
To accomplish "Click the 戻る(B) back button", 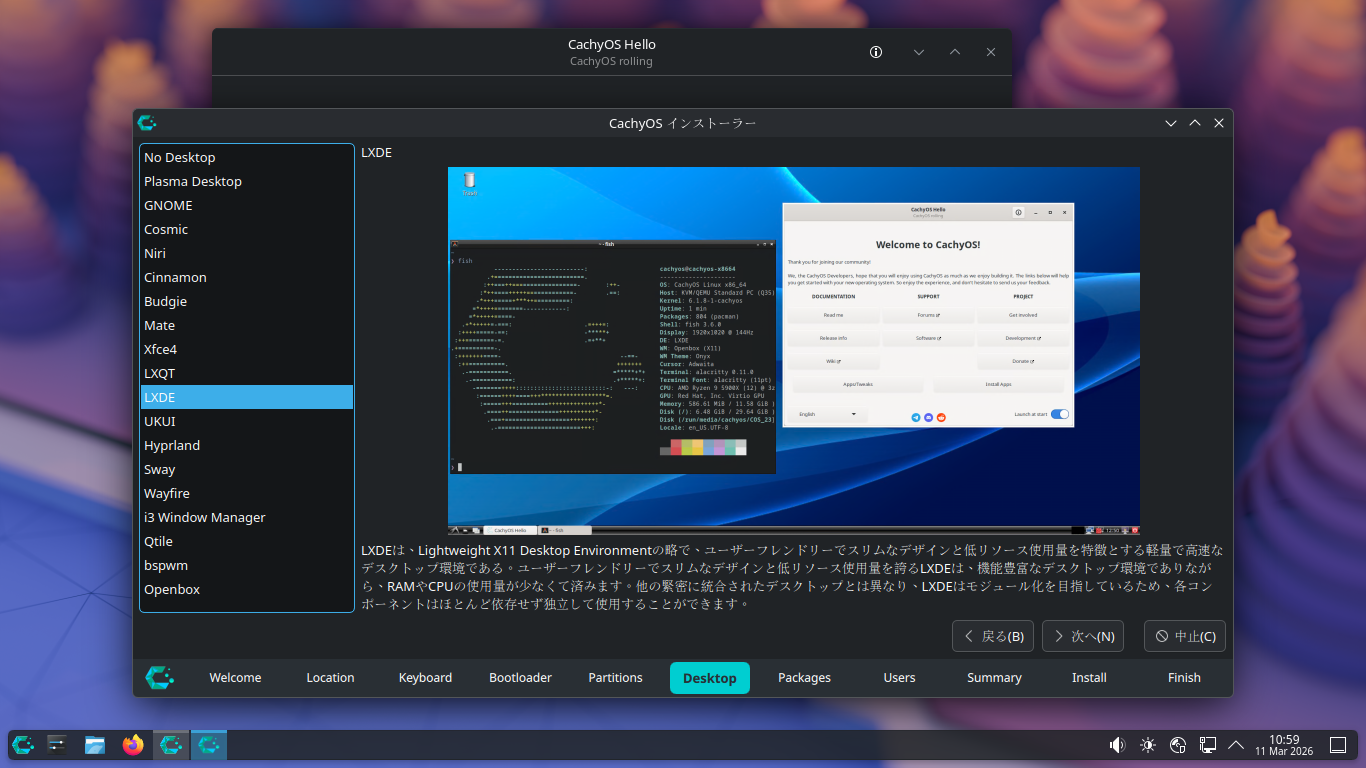I will pyautogui.click(x=994, y=636).
